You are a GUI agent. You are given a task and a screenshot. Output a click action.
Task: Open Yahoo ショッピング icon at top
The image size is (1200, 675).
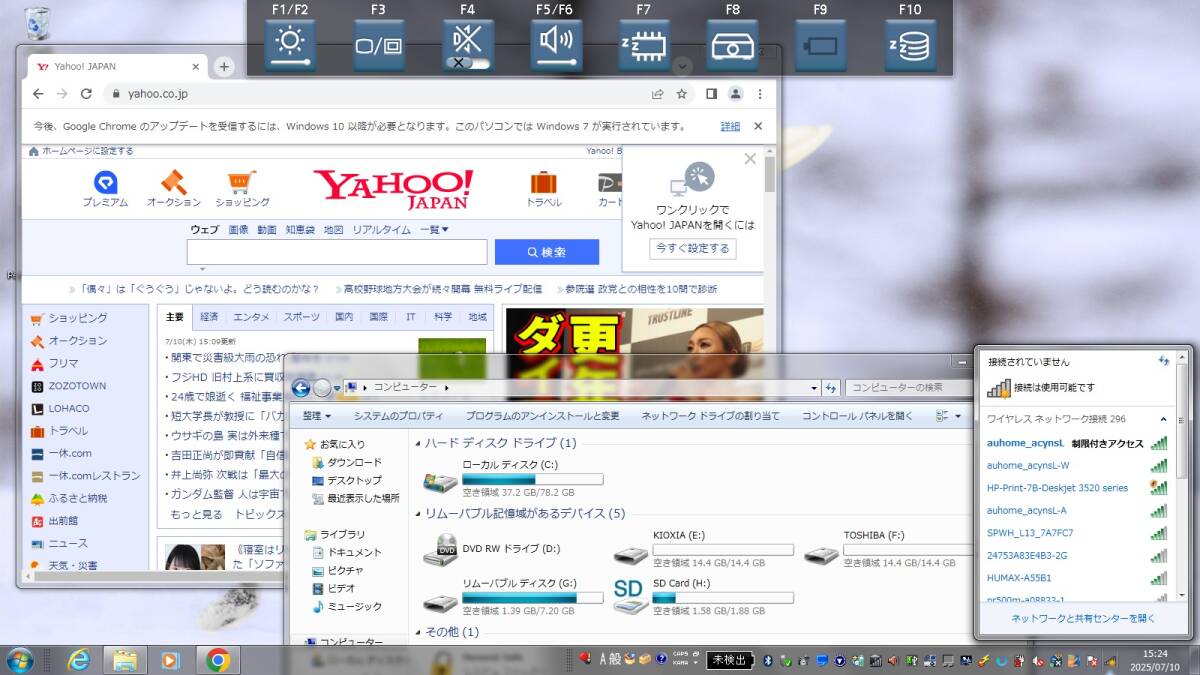[242, 188]
